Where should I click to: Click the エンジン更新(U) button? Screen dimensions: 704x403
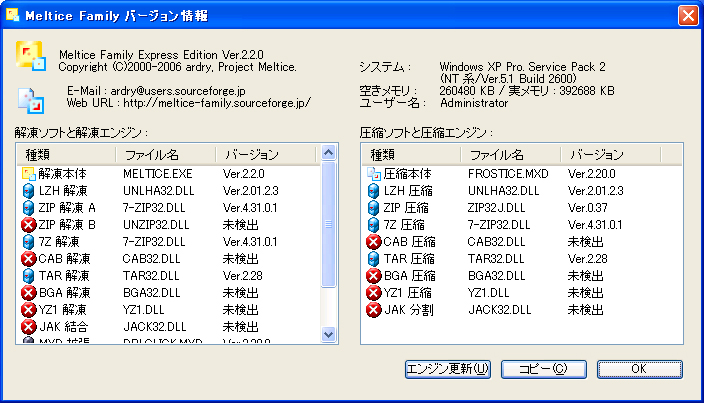point(448,369)
